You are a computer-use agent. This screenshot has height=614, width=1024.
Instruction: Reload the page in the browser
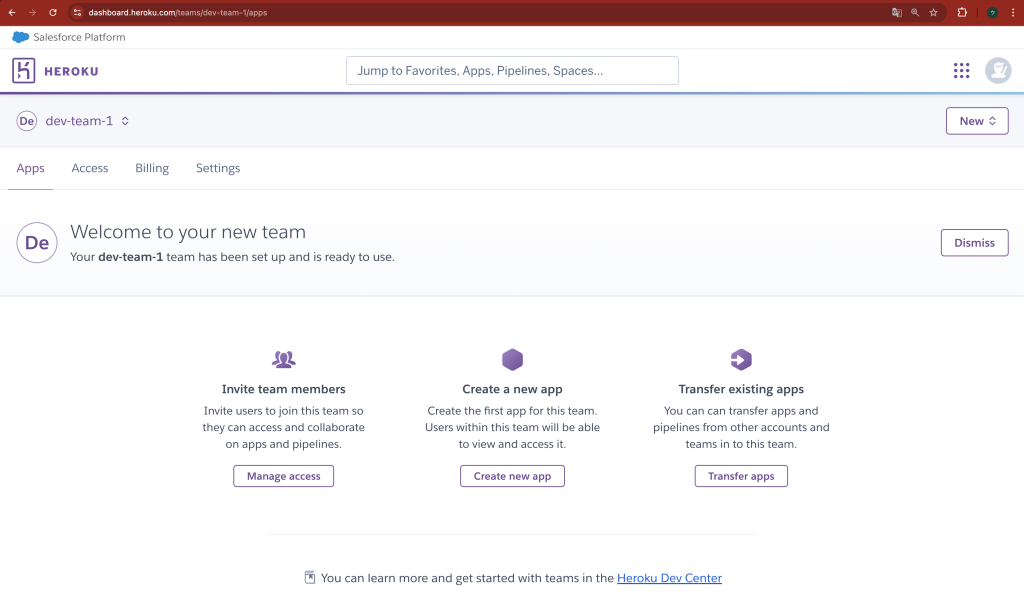click(53, 13)
